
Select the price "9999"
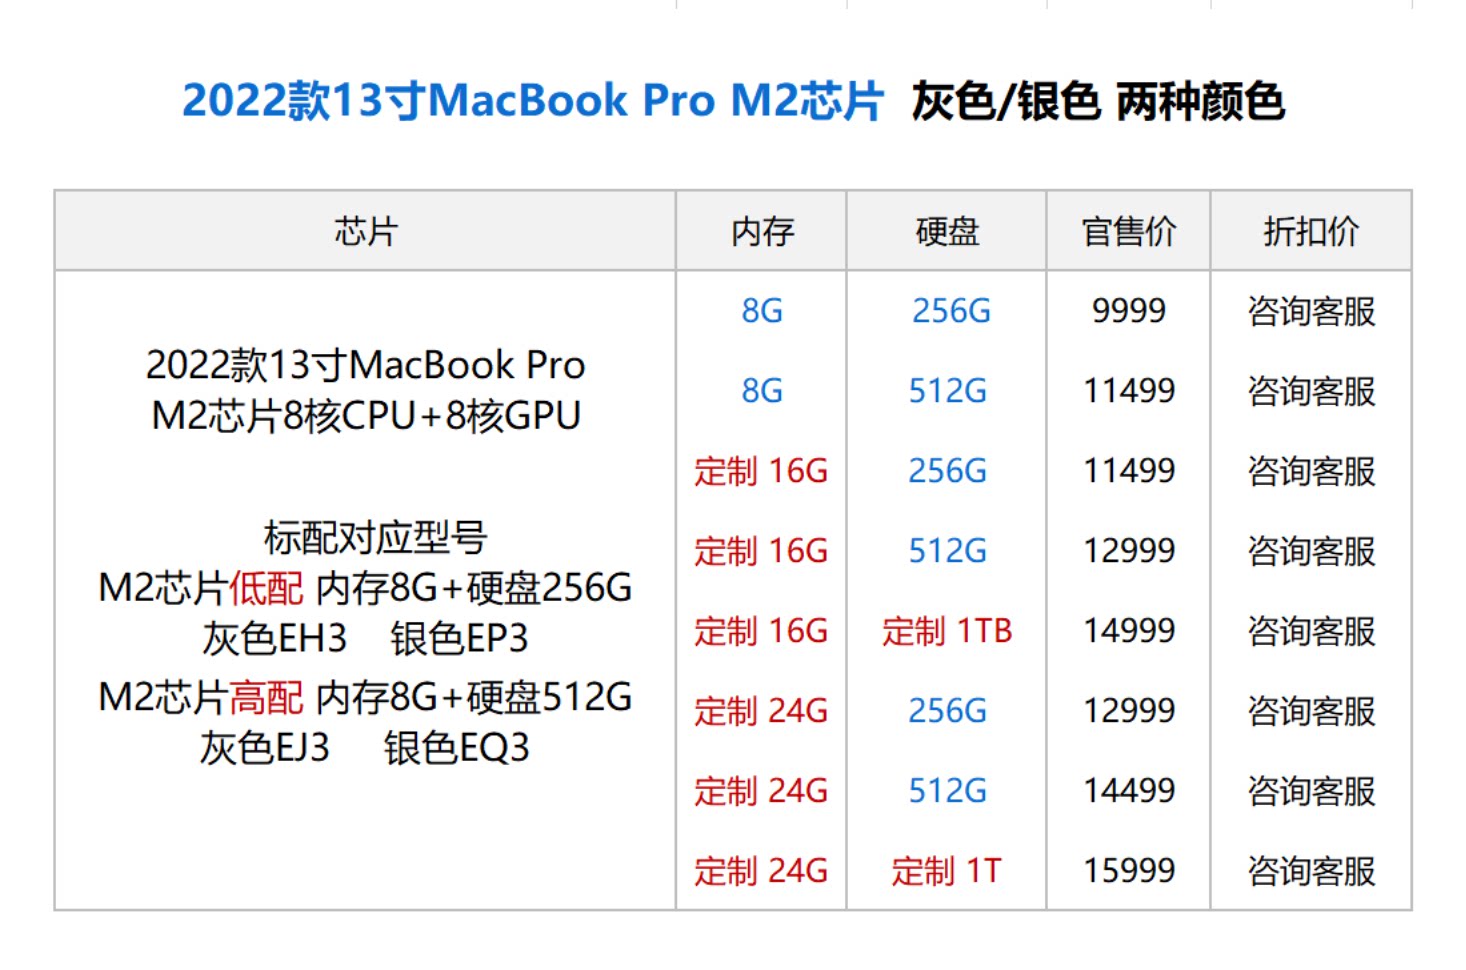(1129, 311)
